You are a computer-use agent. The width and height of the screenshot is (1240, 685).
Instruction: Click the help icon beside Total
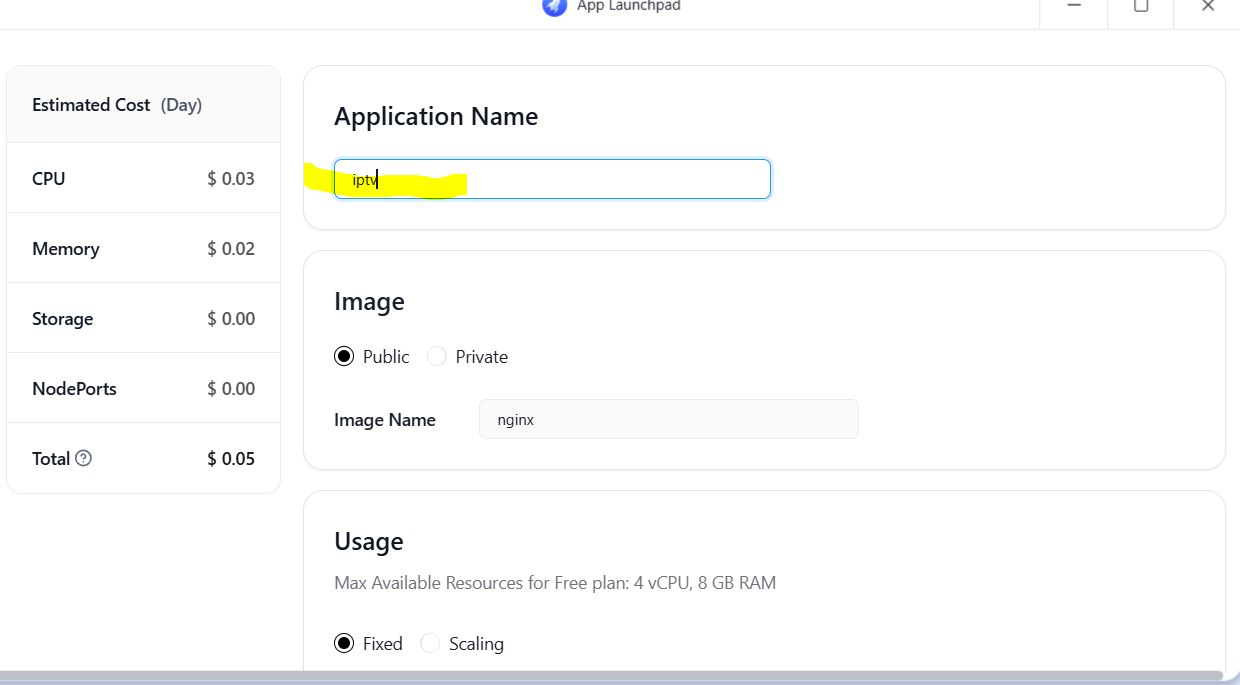pos(84,458)
